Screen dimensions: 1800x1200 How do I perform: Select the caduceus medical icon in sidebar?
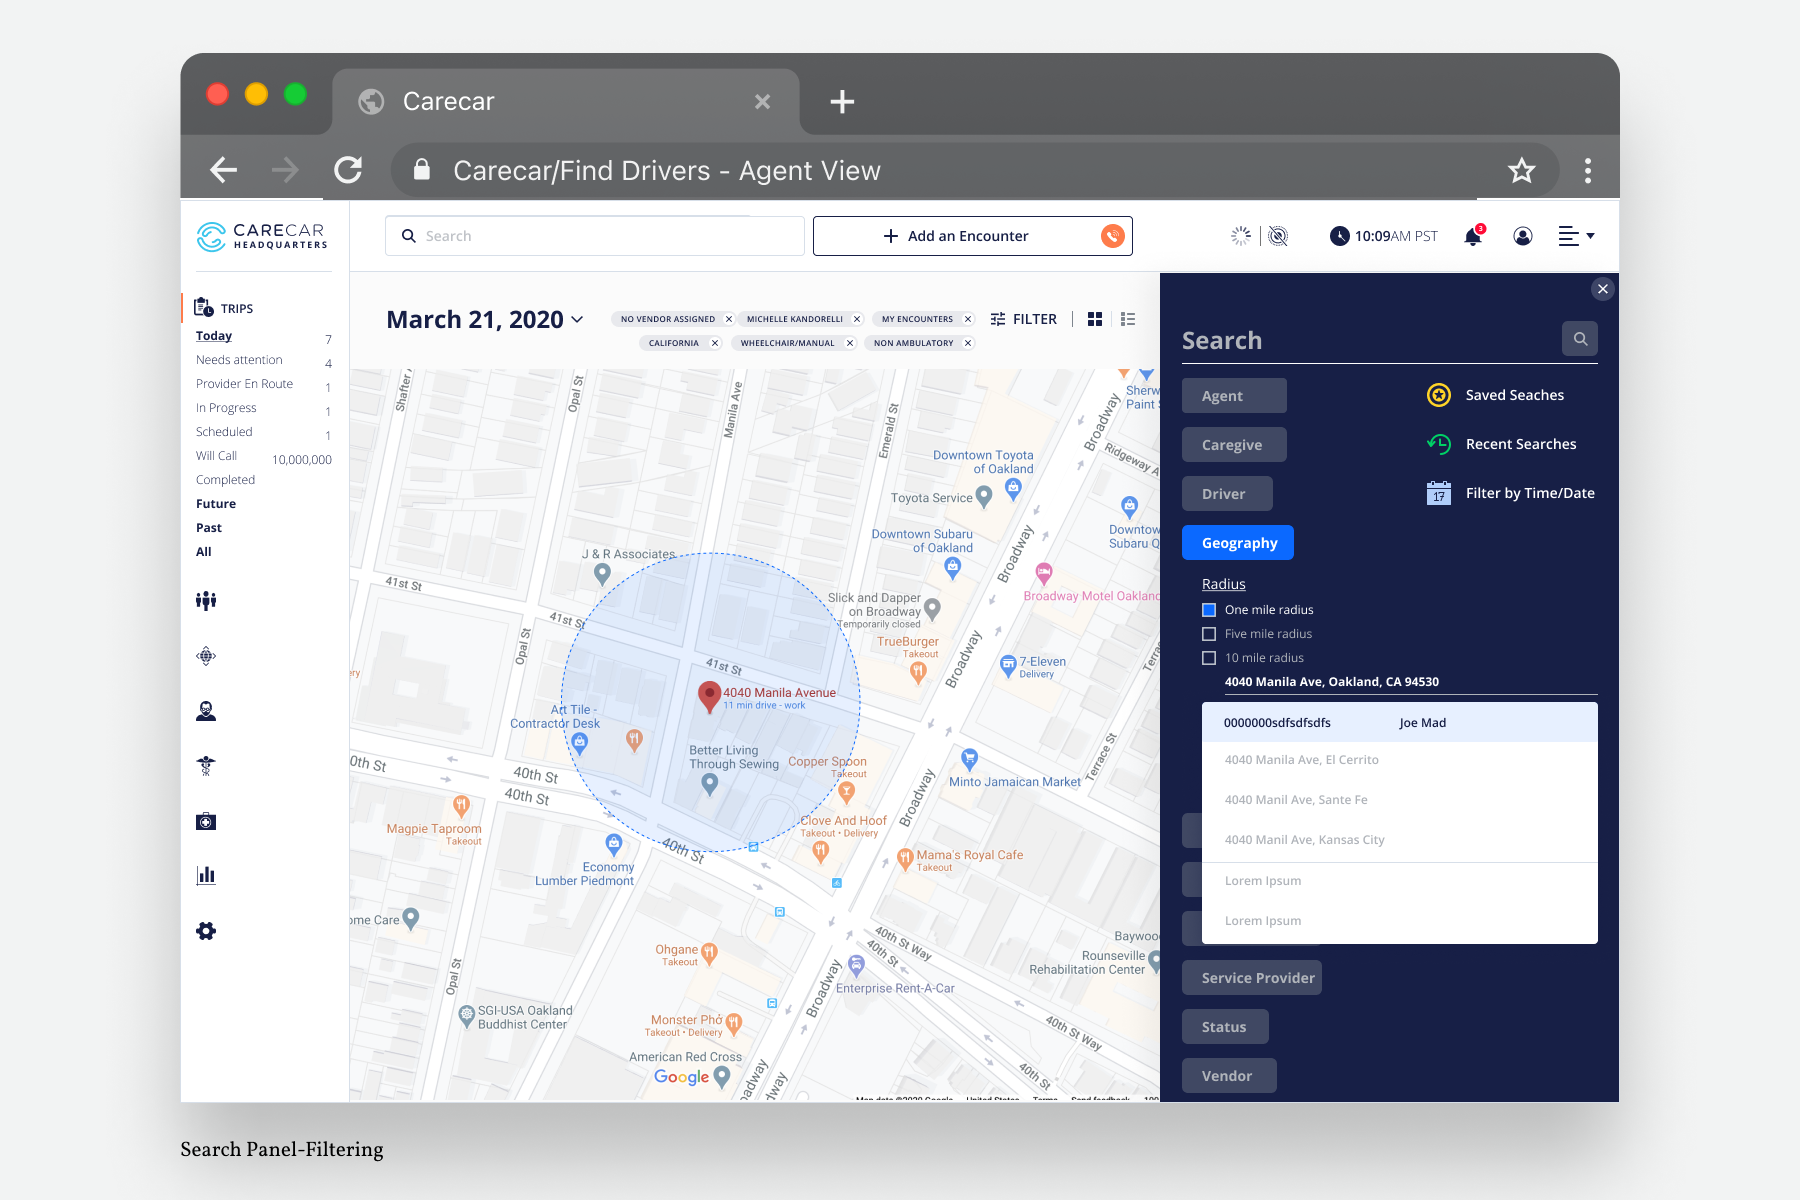point(205,765)
